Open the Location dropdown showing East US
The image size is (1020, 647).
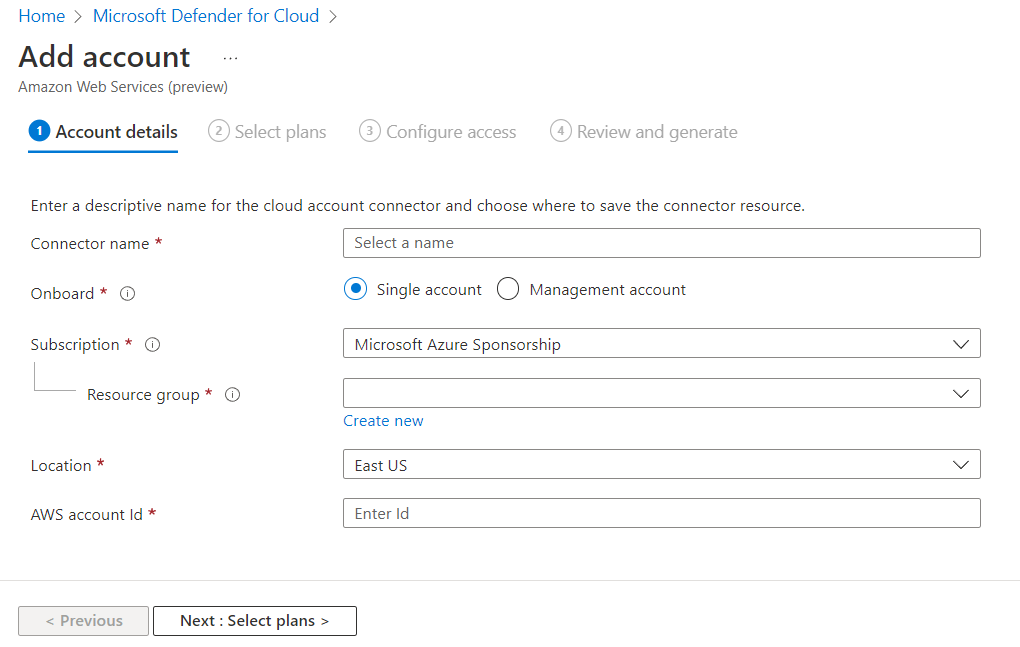(x=662, y=464)
